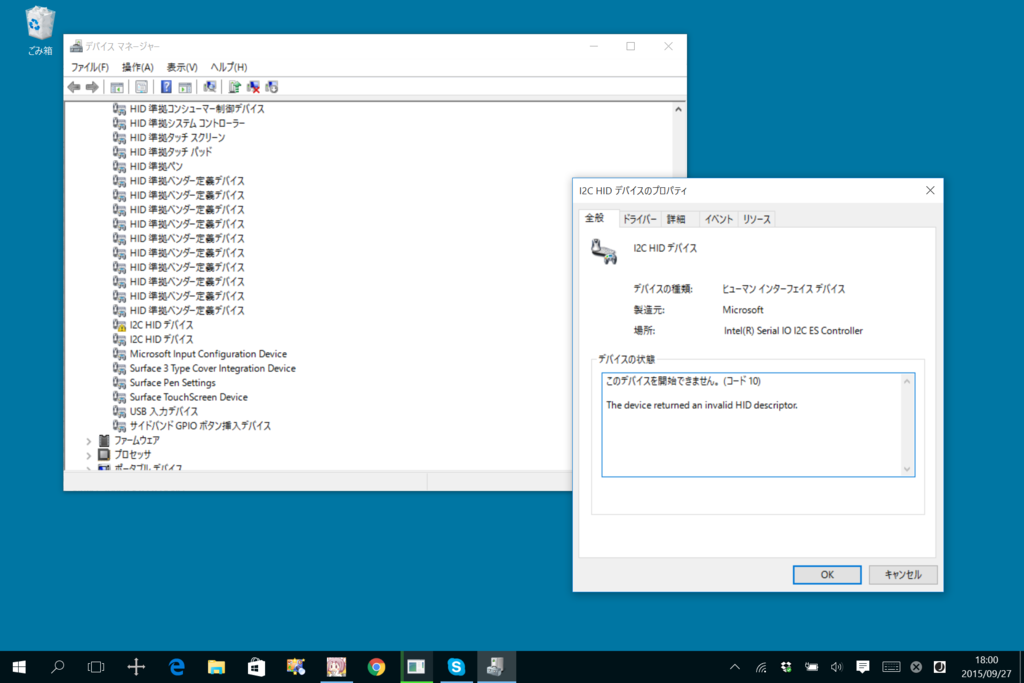Screen dimensions: 1024x683
Task: Click the Back arrow in Device Manager toolbar
Action: coord(74,87)
